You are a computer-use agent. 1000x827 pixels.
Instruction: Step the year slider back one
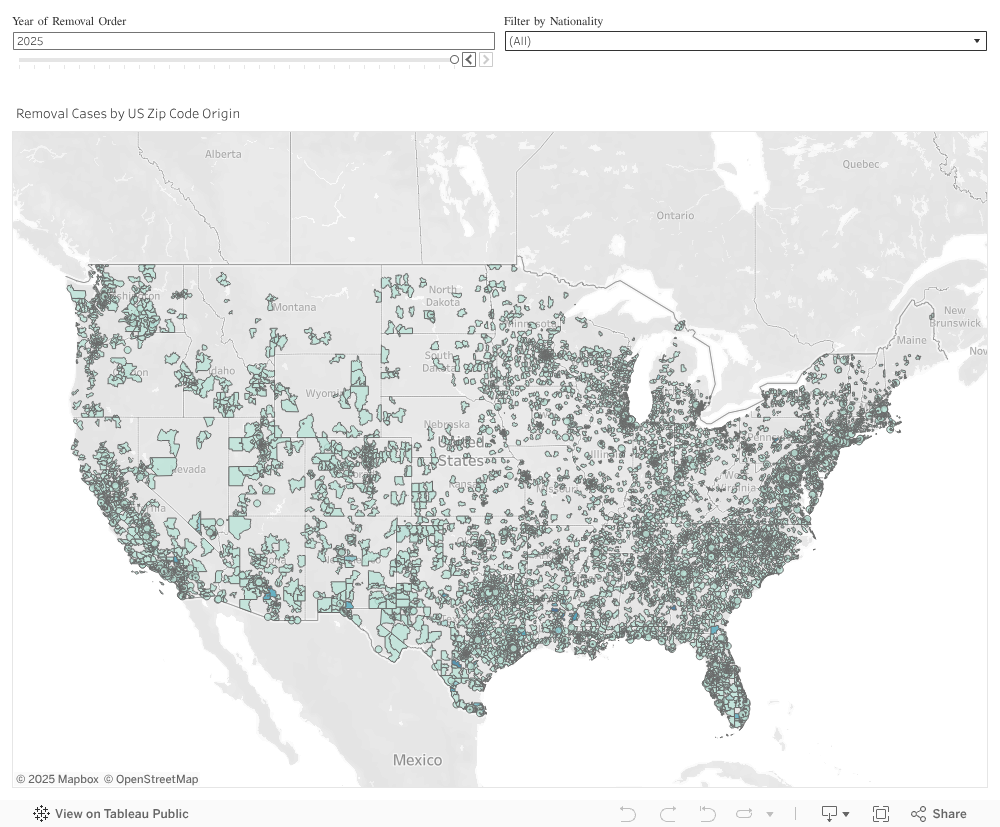click(x=469, y=59)
